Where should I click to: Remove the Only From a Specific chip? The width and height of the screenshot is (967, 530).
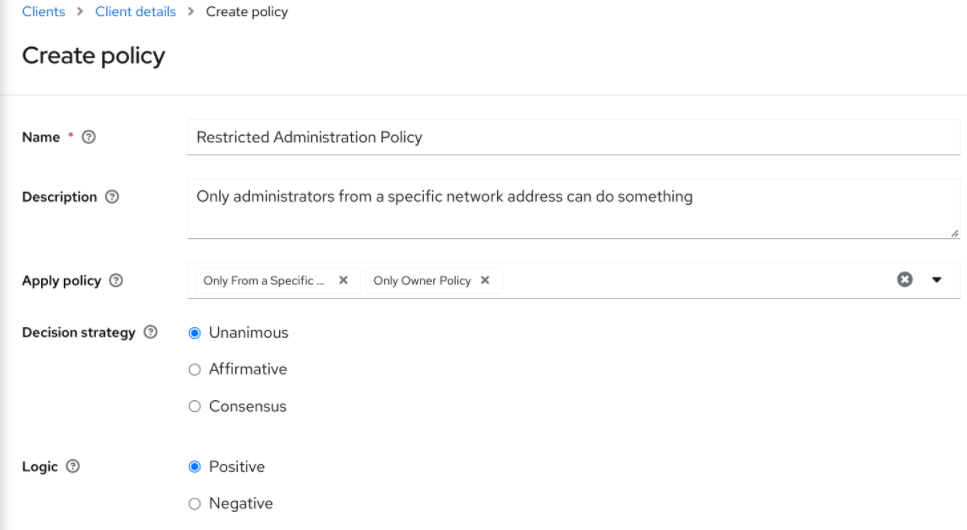click(x=343, y=281)
